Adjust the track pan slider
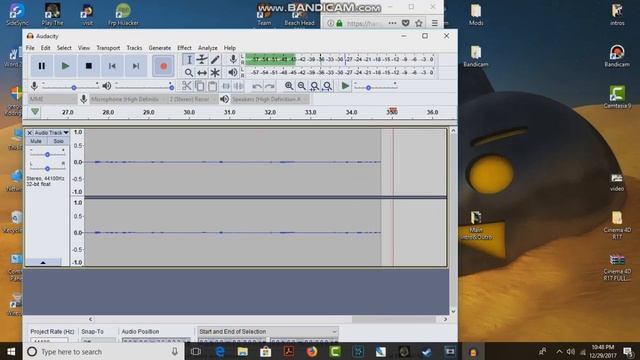This screenshot has height=360, width=640. pos(47,168)
